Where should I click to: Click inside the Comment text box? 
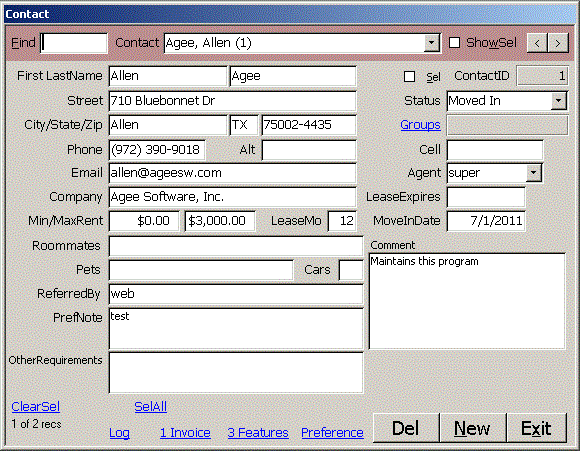click(467, 301)
